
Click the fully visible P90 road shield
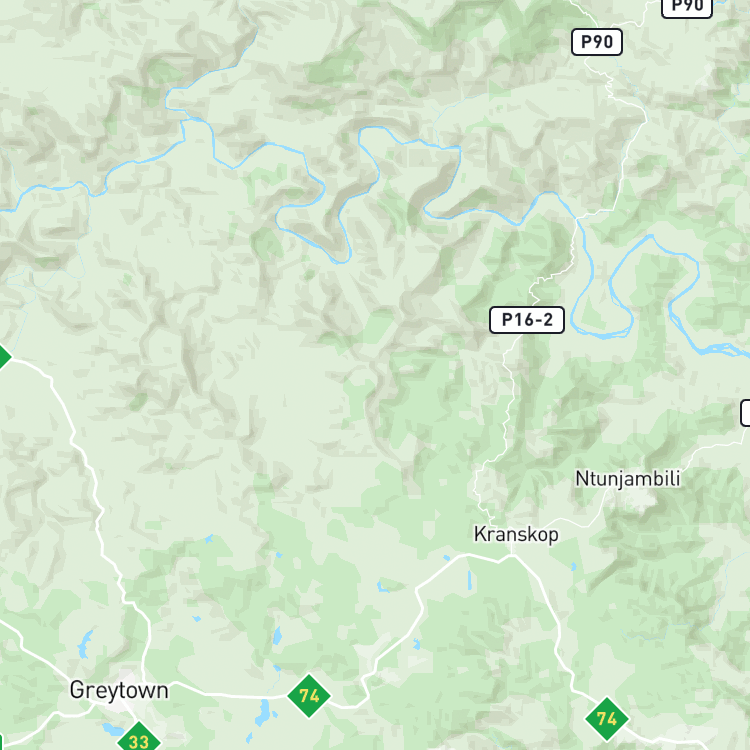[596, 42]
